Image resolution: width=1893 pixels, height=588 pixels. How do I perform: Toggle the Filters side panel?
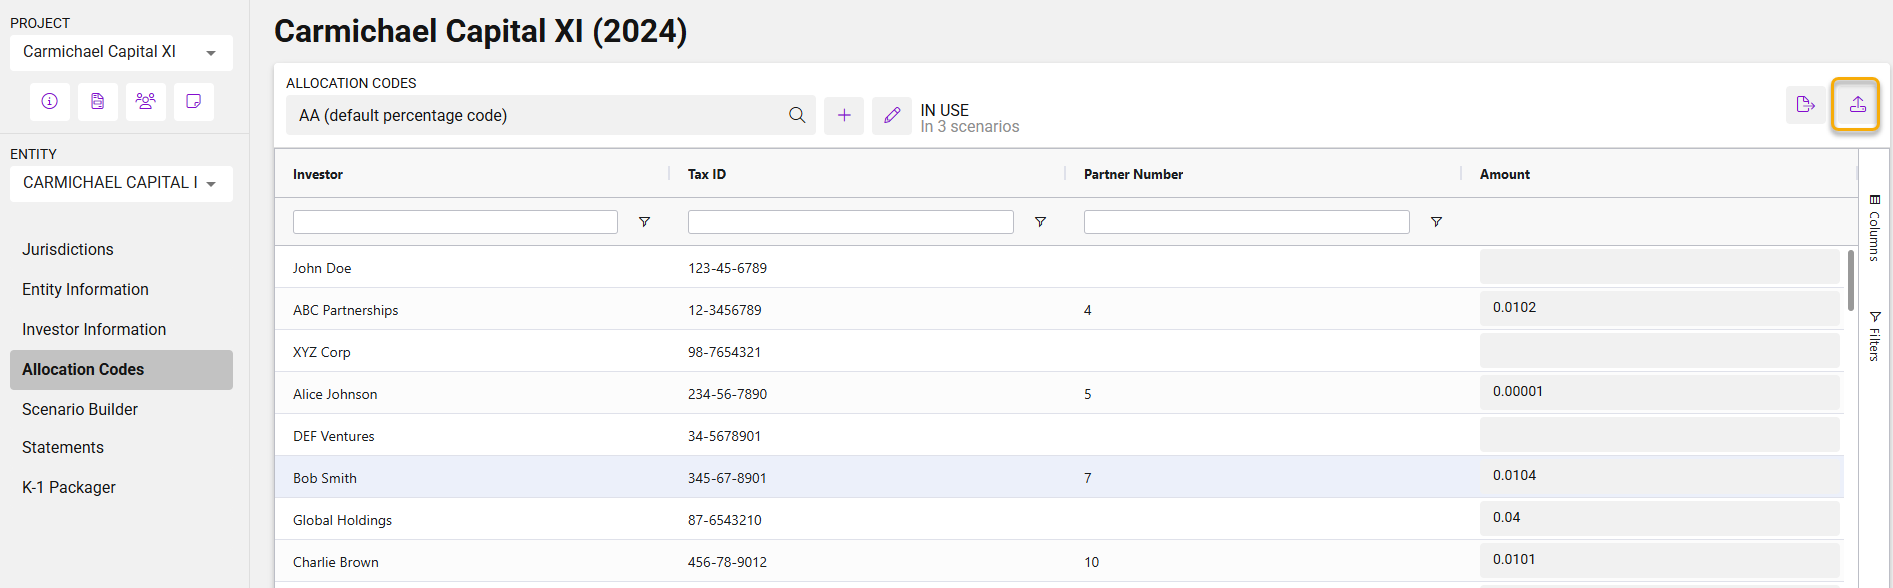pos(1874,336)
